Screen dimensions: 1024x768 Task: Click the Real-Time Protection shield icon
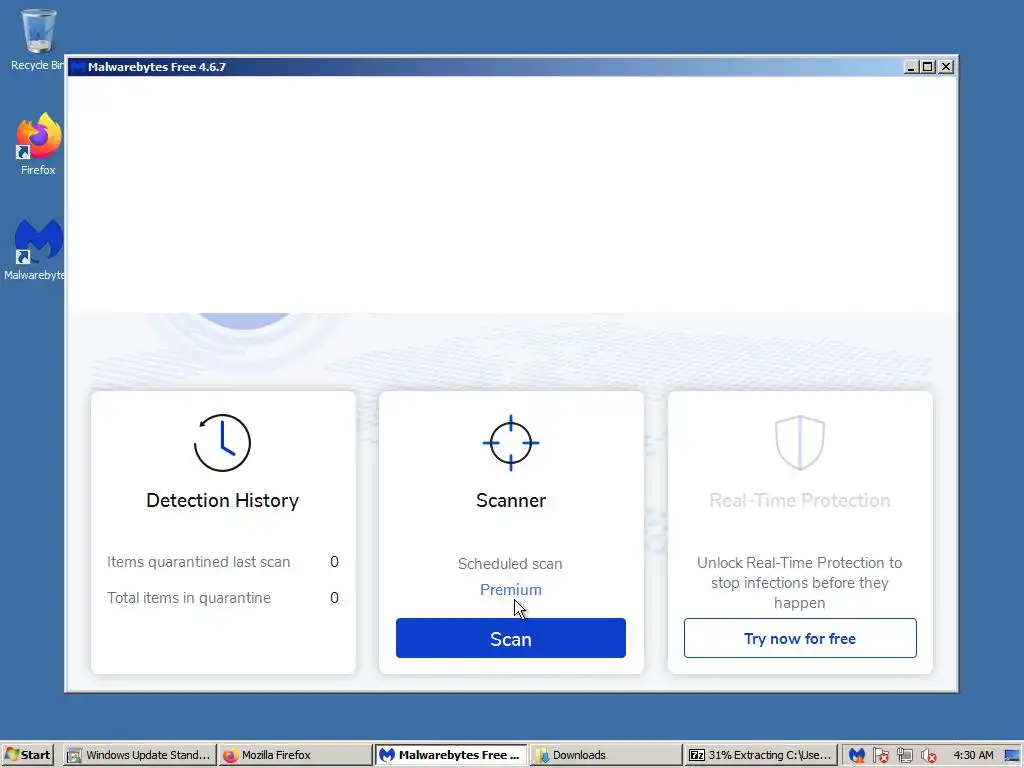point(800,443)
